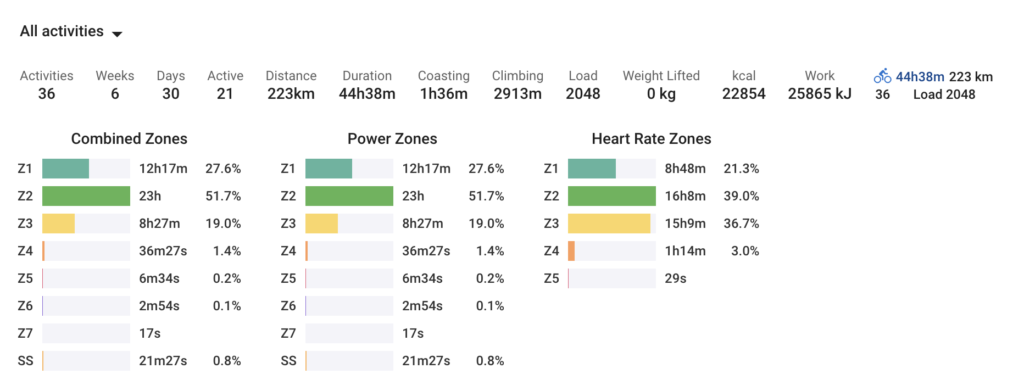Image resolution: width=1024 pixels, height=391 pixels.
Task: Click the dropdown arrow next to All activities
Action: coord(117,34)
